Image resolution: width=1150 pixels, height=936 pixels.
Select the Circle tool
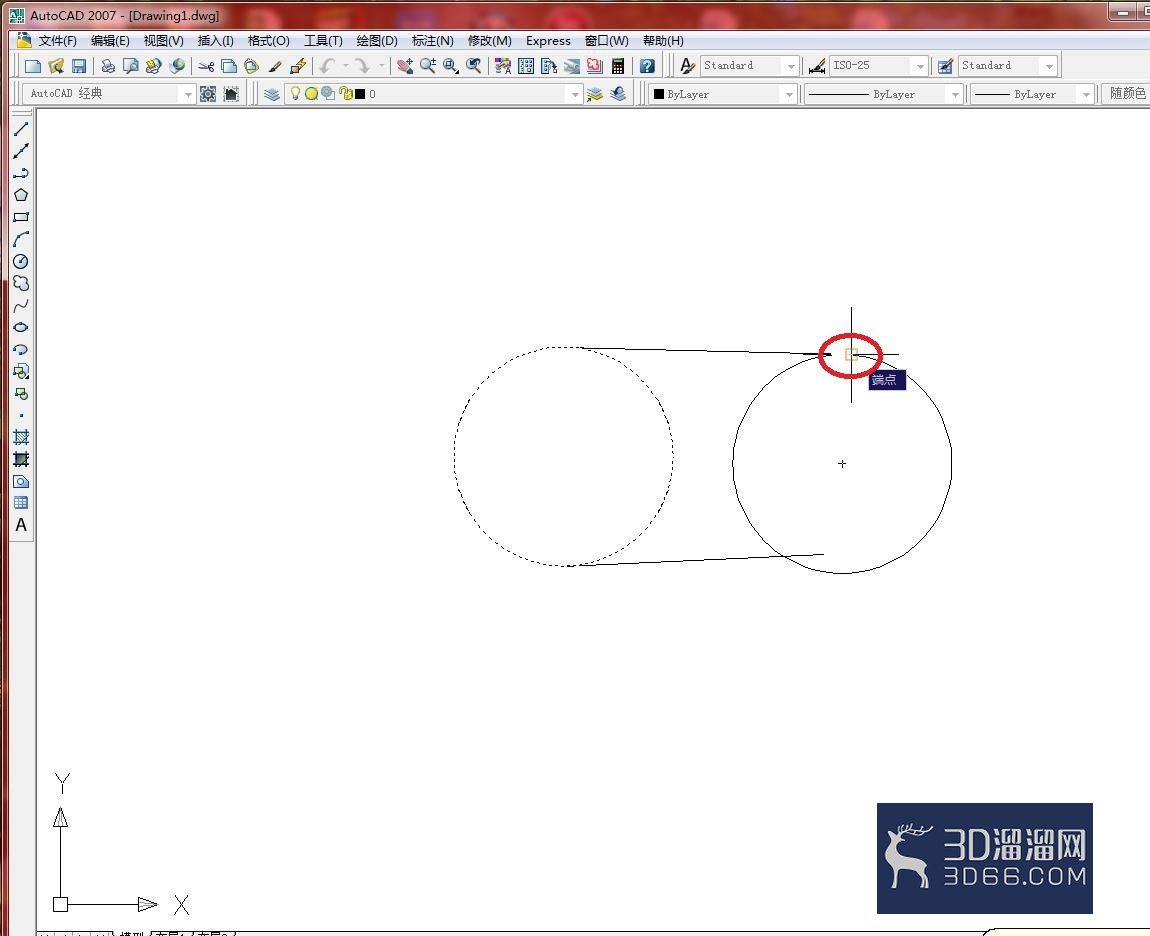21,261
